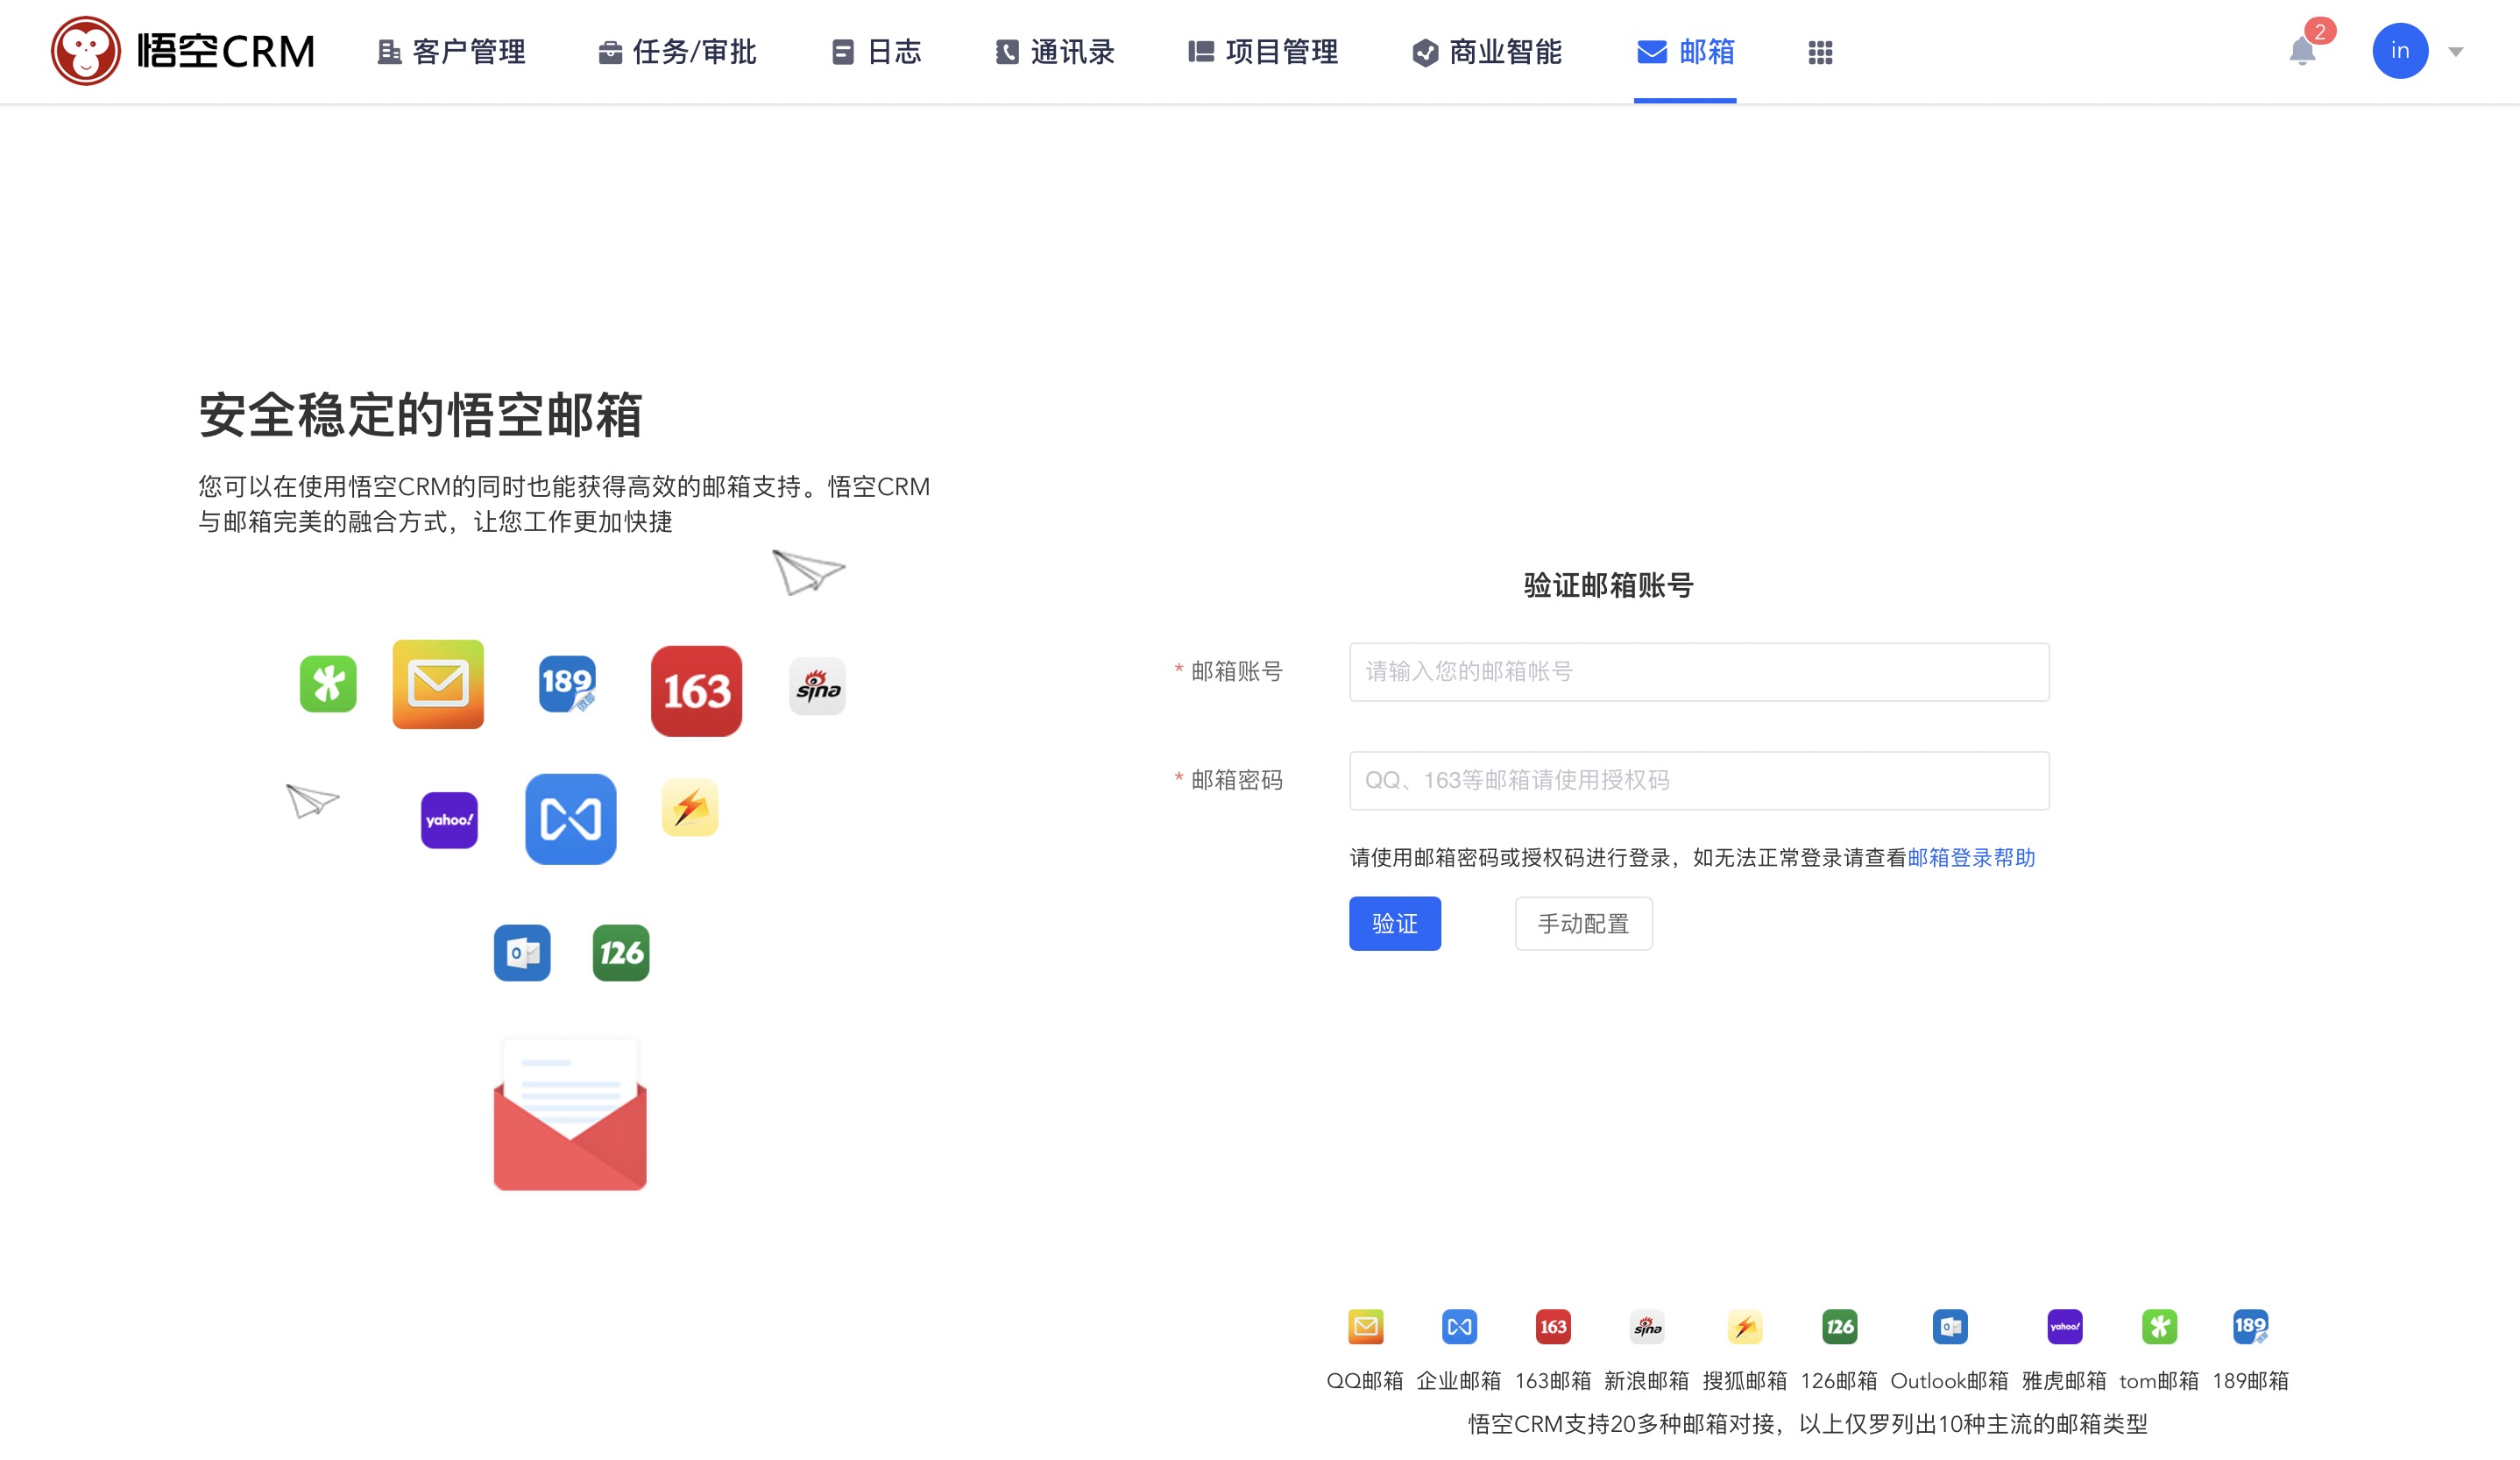The height and width of the screenshot is (1460, 2520).
Task: Click the small 雅虎邮箱 icon at the bottom
Action: pos(2064,1327)
